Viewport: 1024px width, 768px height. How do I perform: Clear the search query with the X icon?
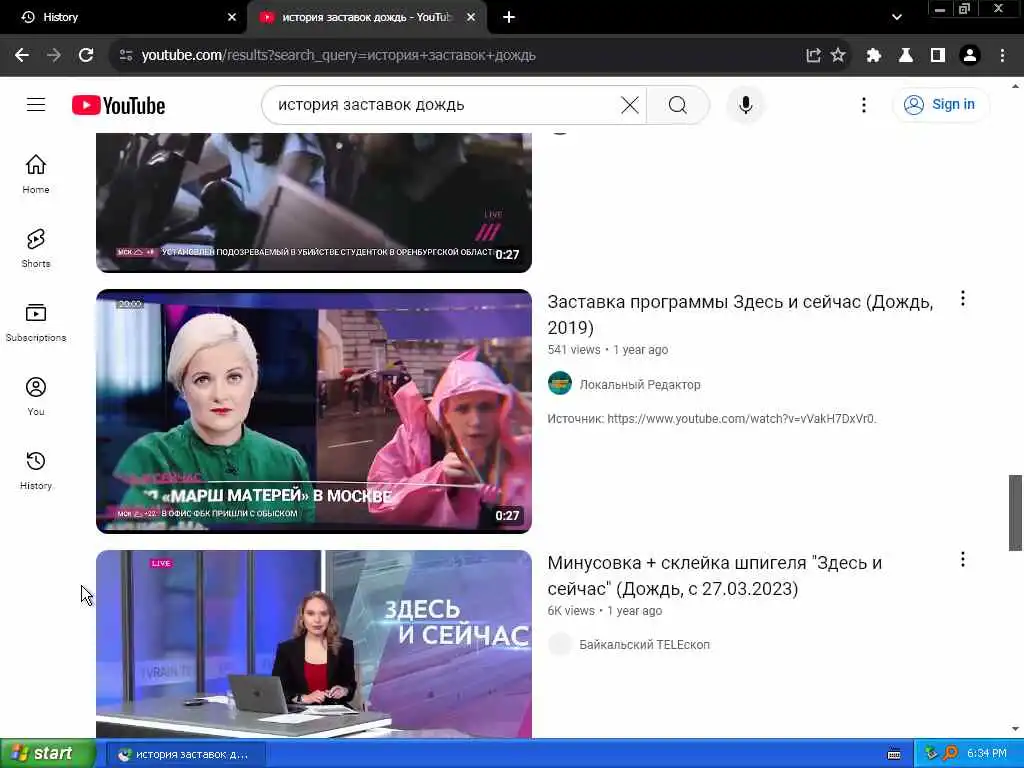click(x=630, y=104)
